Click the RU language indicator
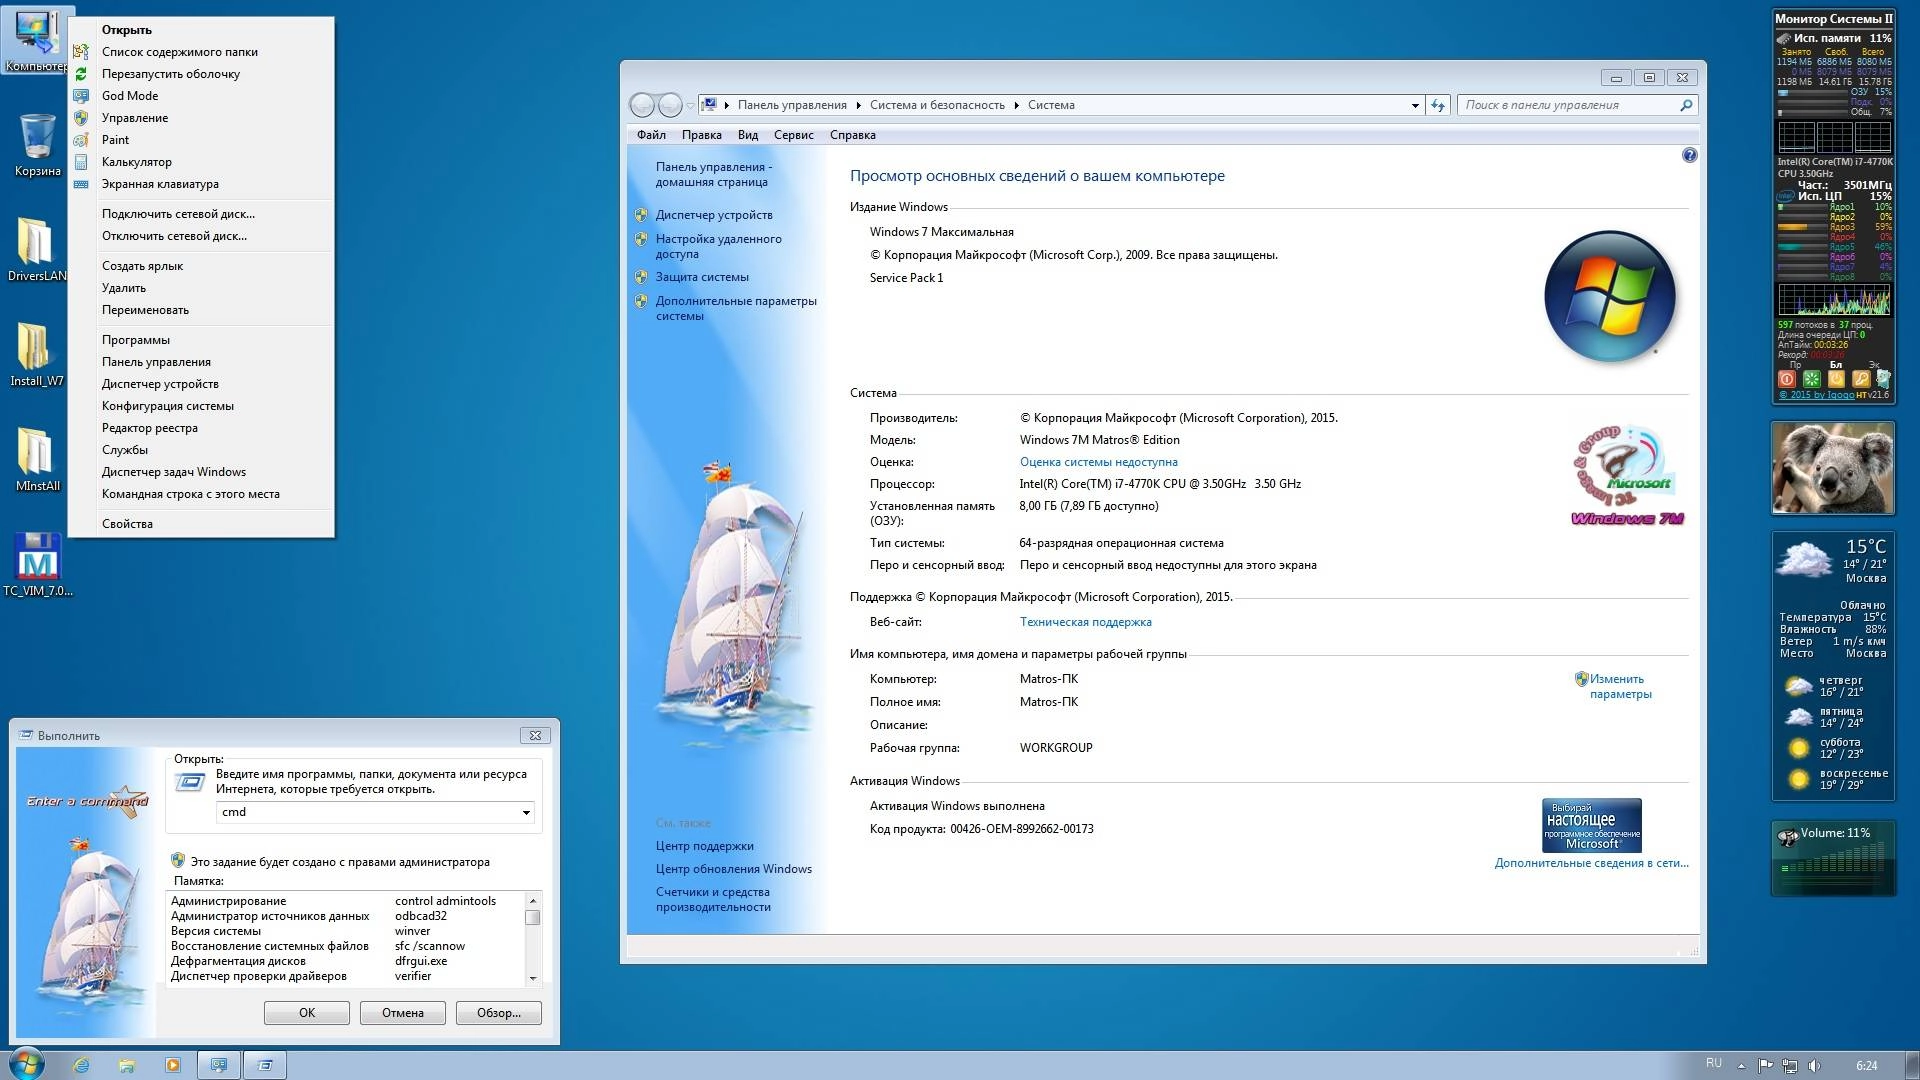The height and width of the screenshot is (1080, 1920). click(1714, 1063)
